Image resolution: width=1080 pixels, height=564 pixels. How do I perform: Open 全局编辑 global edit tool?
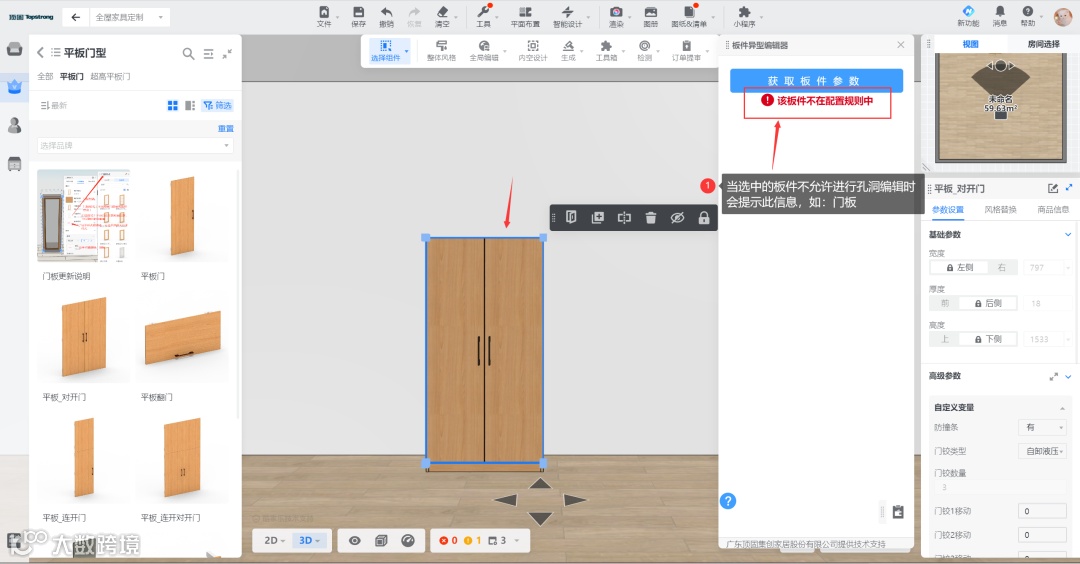coord(484,50)
